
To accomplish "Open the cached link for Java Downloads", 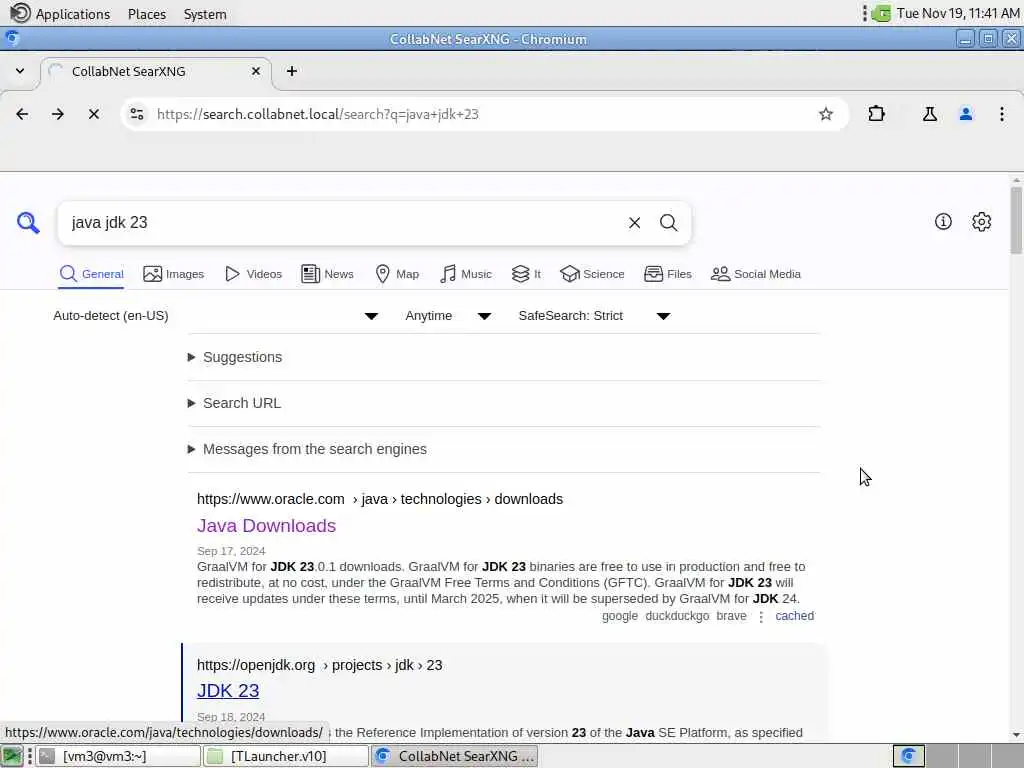I will [x=794, y=616].
